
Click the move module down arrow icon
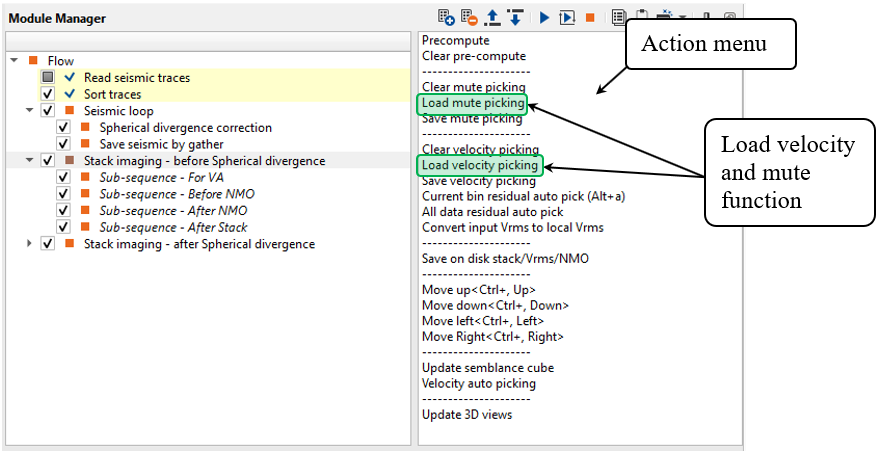(x=514, y=17)
